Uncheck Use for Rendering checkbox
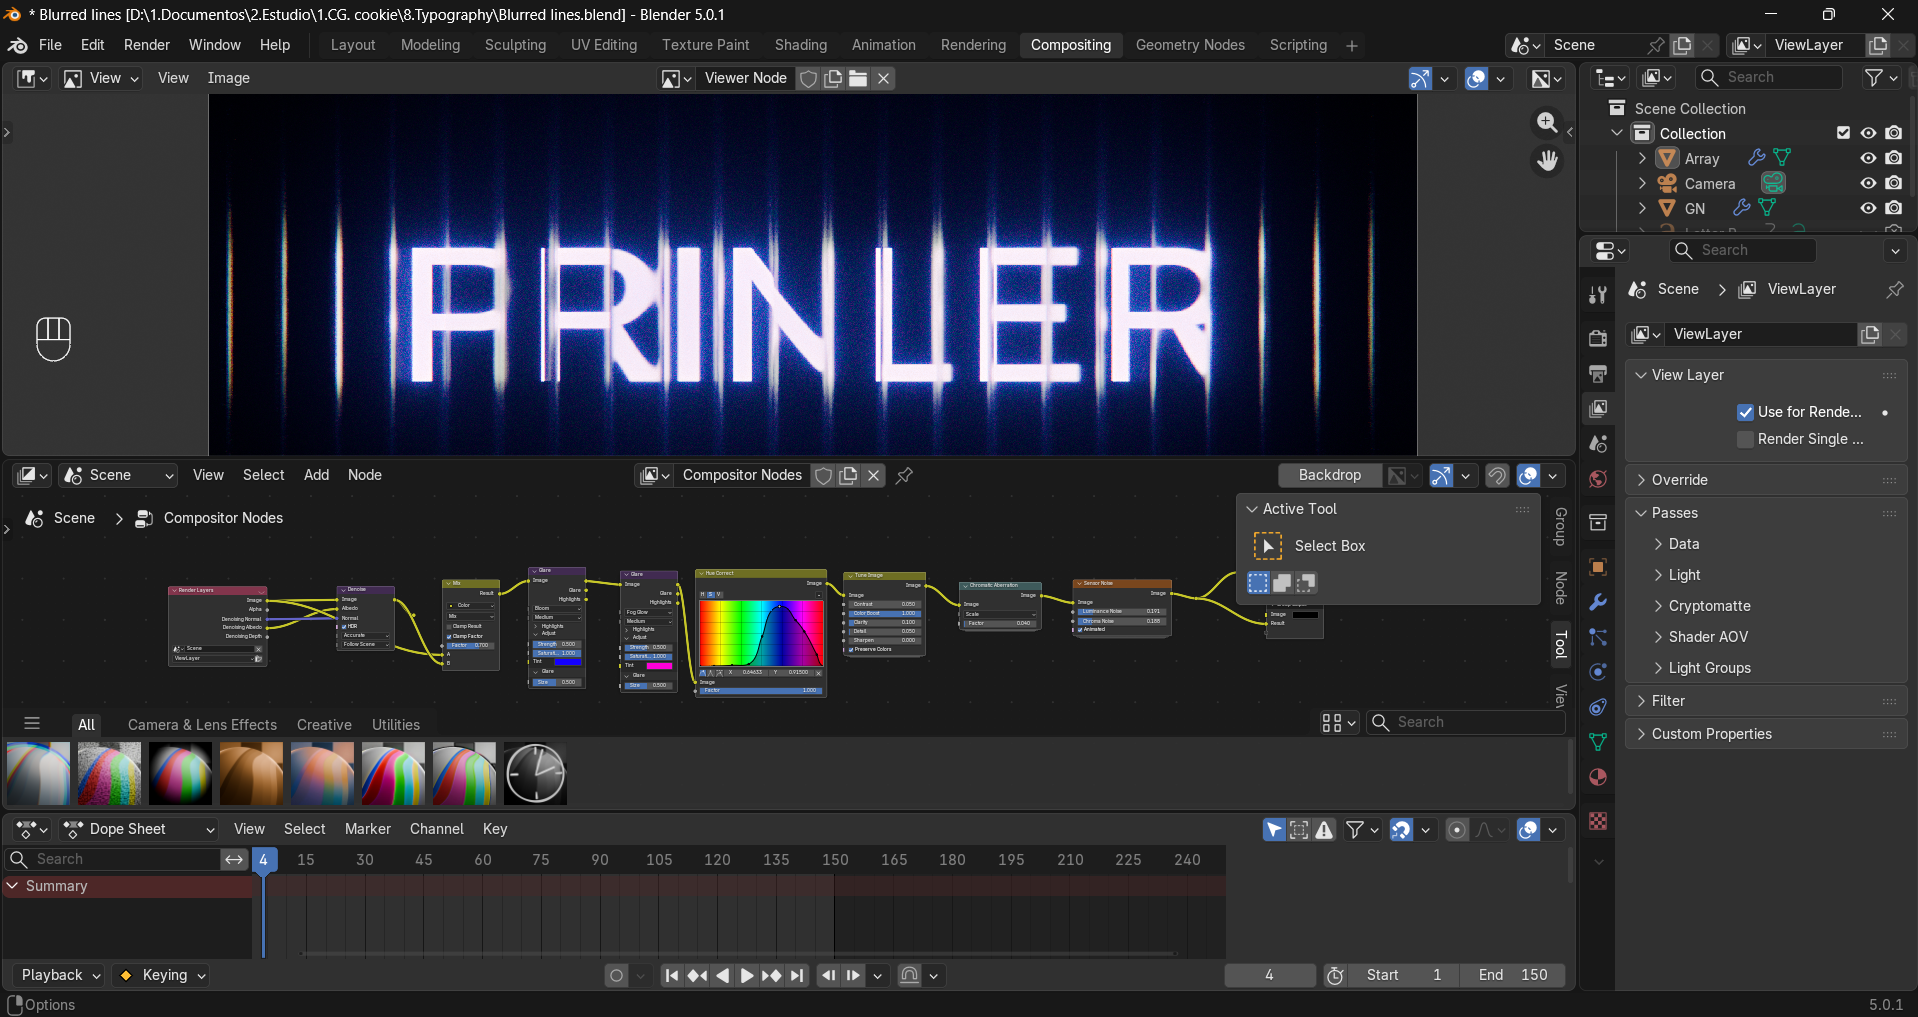Viewport: 1918px width, 1017px height. (x=1745, y=412)
